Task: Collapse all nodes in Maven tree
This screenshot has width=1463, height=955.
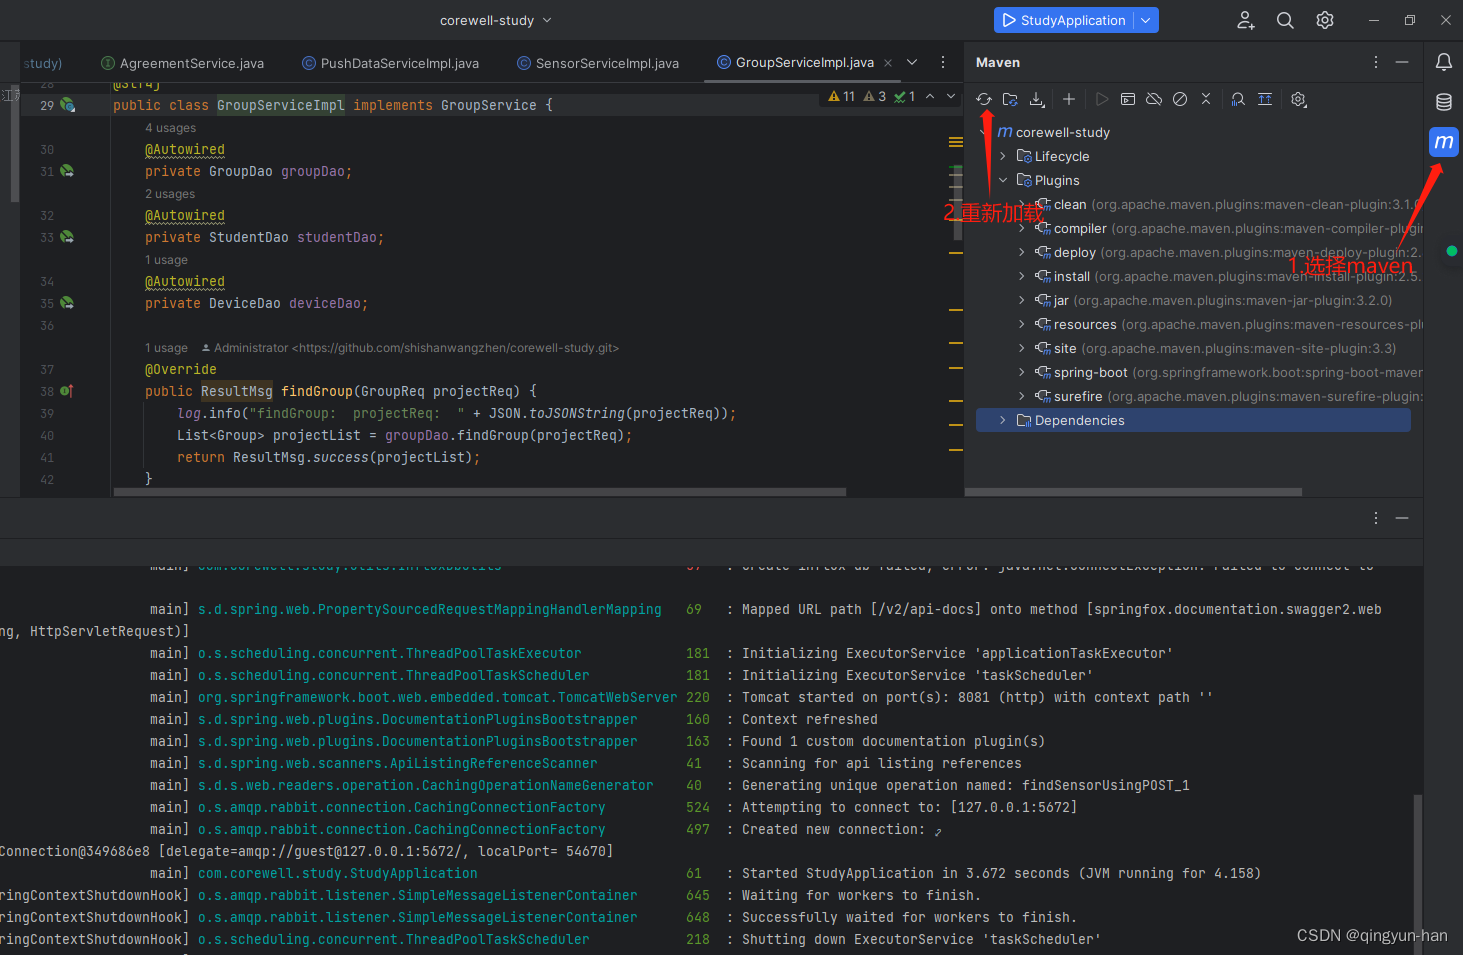Action: [1206, 99]
